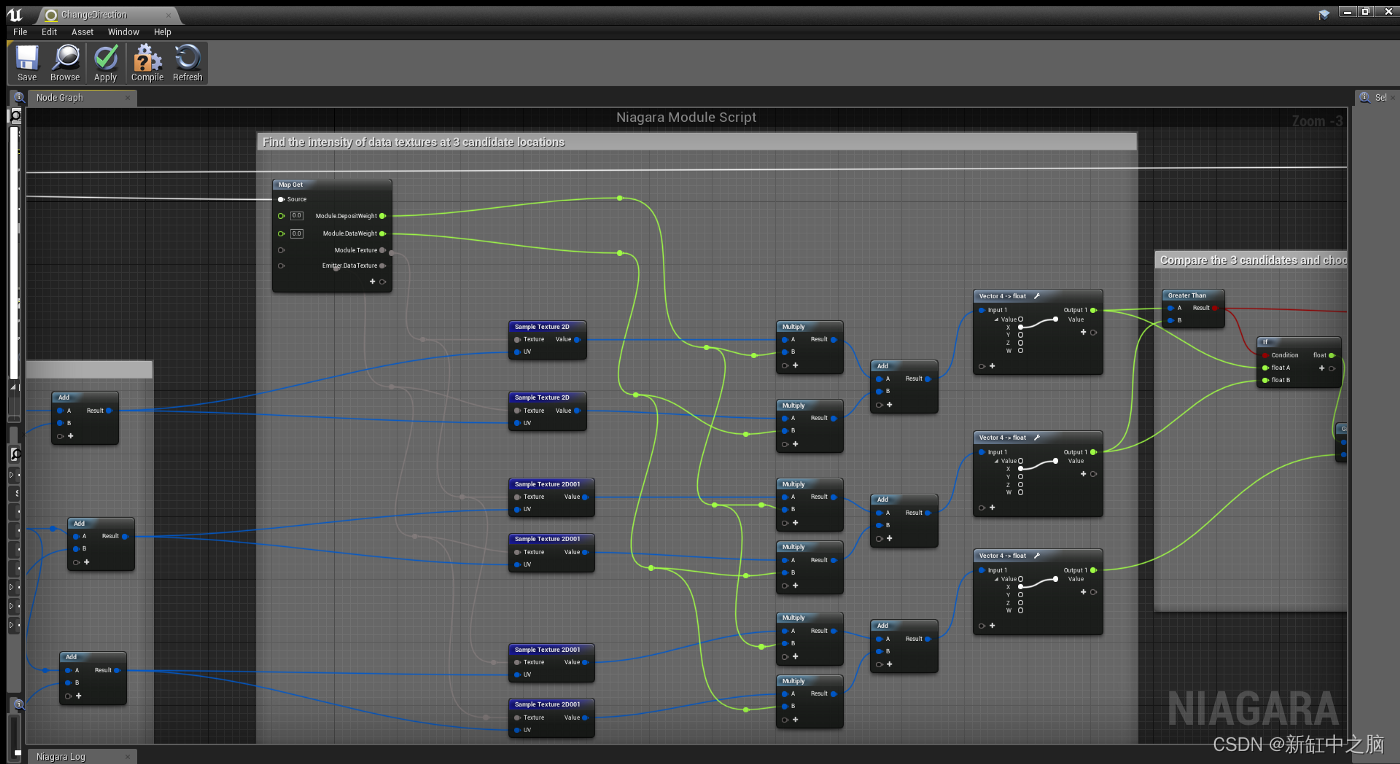This screenshot has width=1400, height=764.
Task: Open the Help menu
Action: tap(162, 32)
